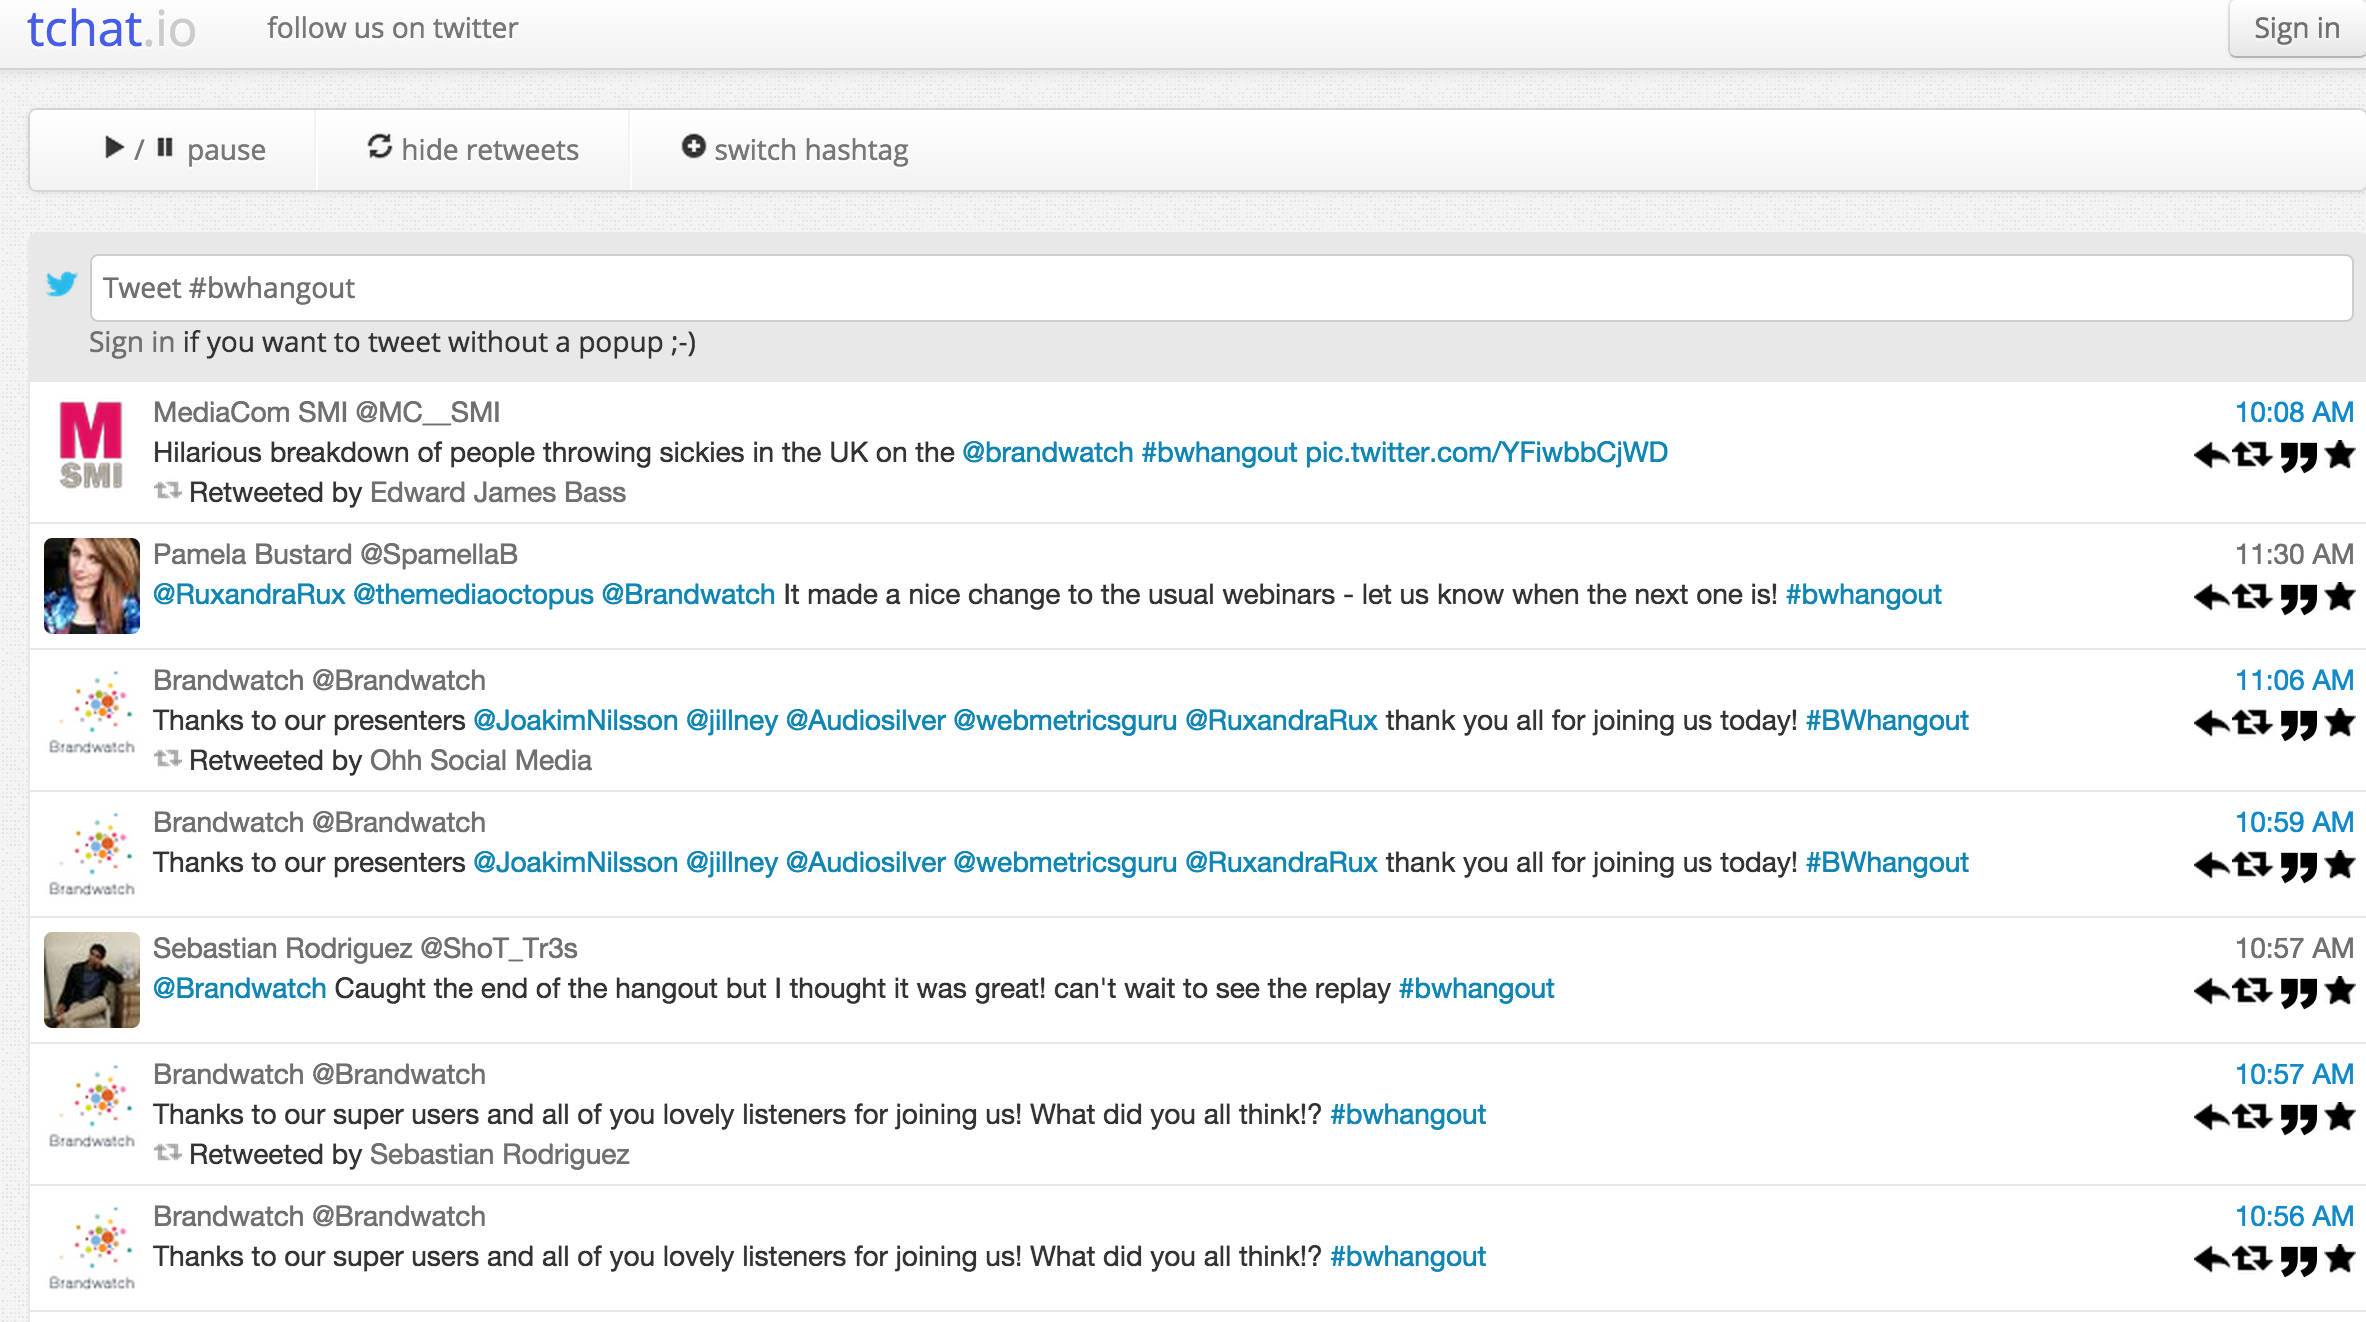
Task: Open Sebastian Rodriguez's profile photo
Action: pos(91,980)
